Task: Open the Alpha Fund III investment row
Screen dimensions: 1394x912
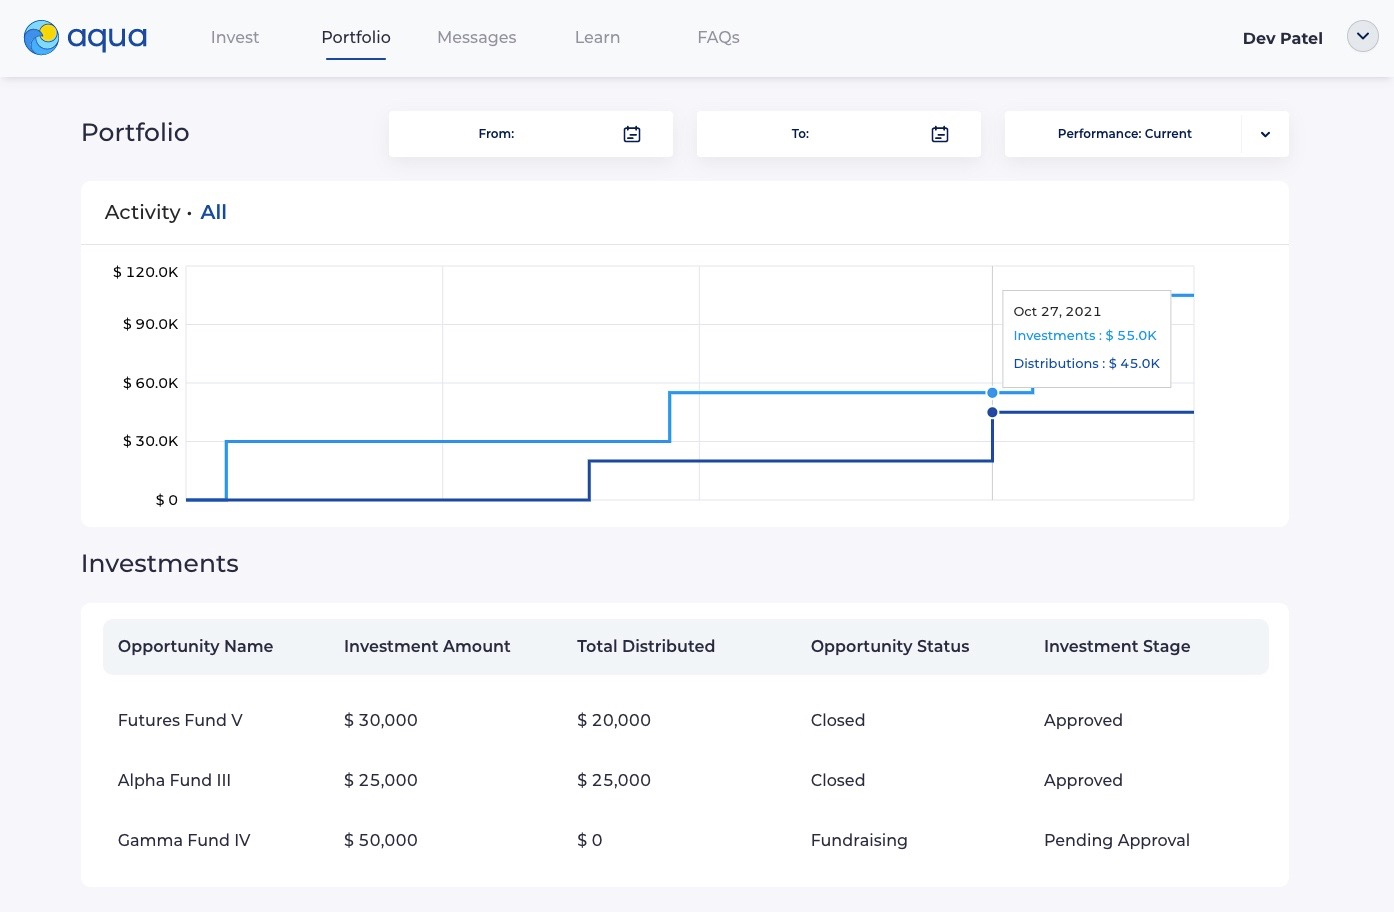Action: (x=174, y=780)
